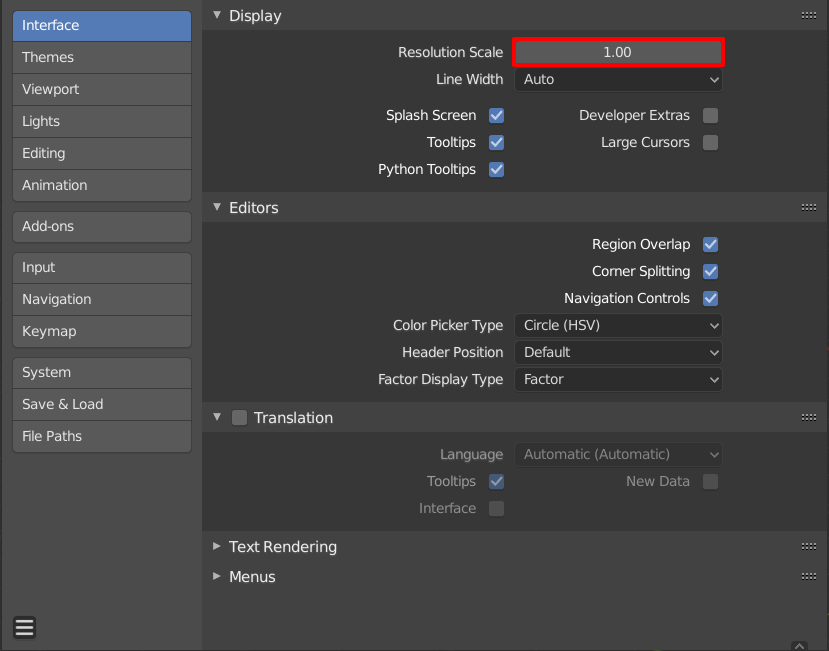The image size is (829, 651).
Task: Click the grip dots next to Translation header
Action: click(808, 417)
